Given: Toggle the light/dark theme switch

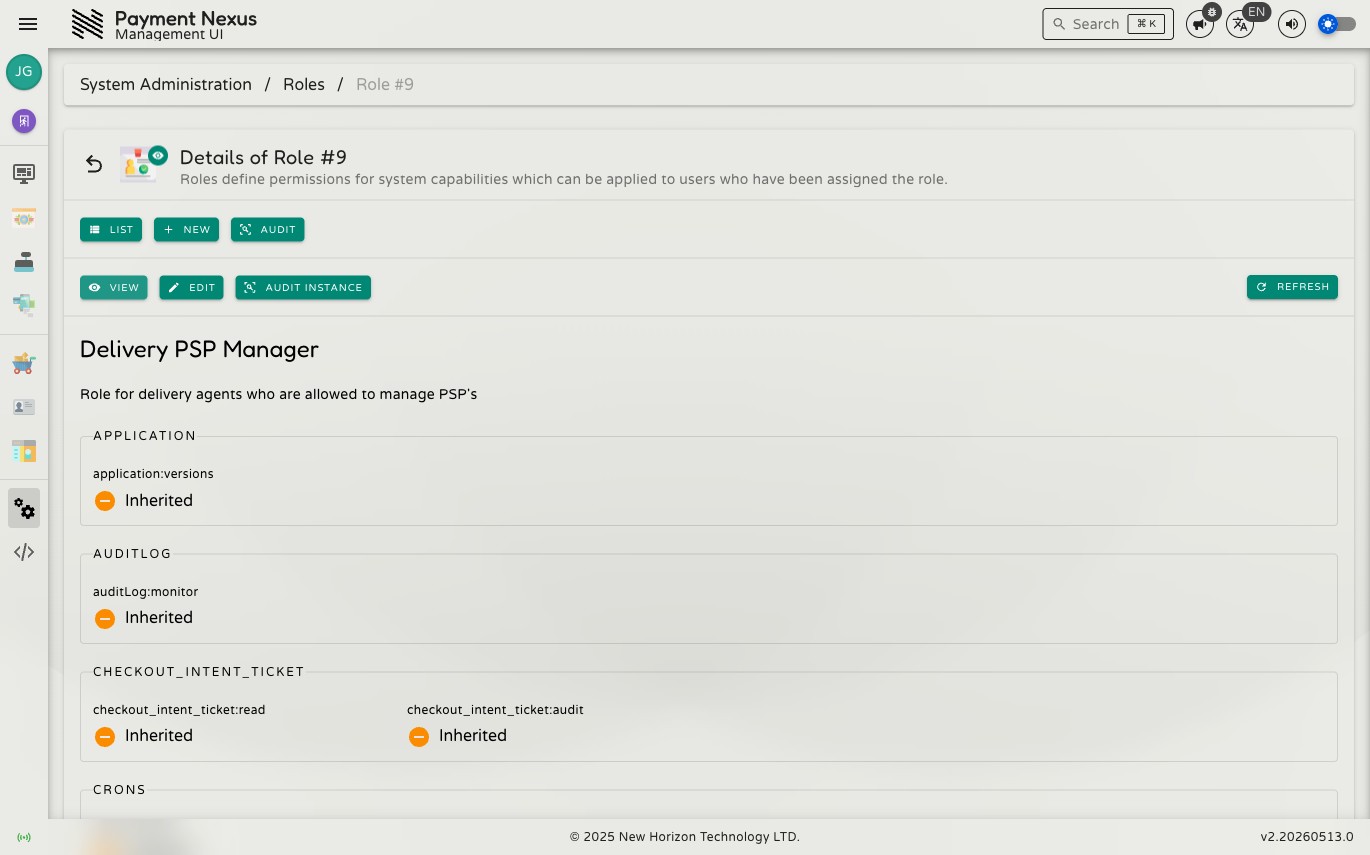Looking at the screenshot, I should (1337, 24).
